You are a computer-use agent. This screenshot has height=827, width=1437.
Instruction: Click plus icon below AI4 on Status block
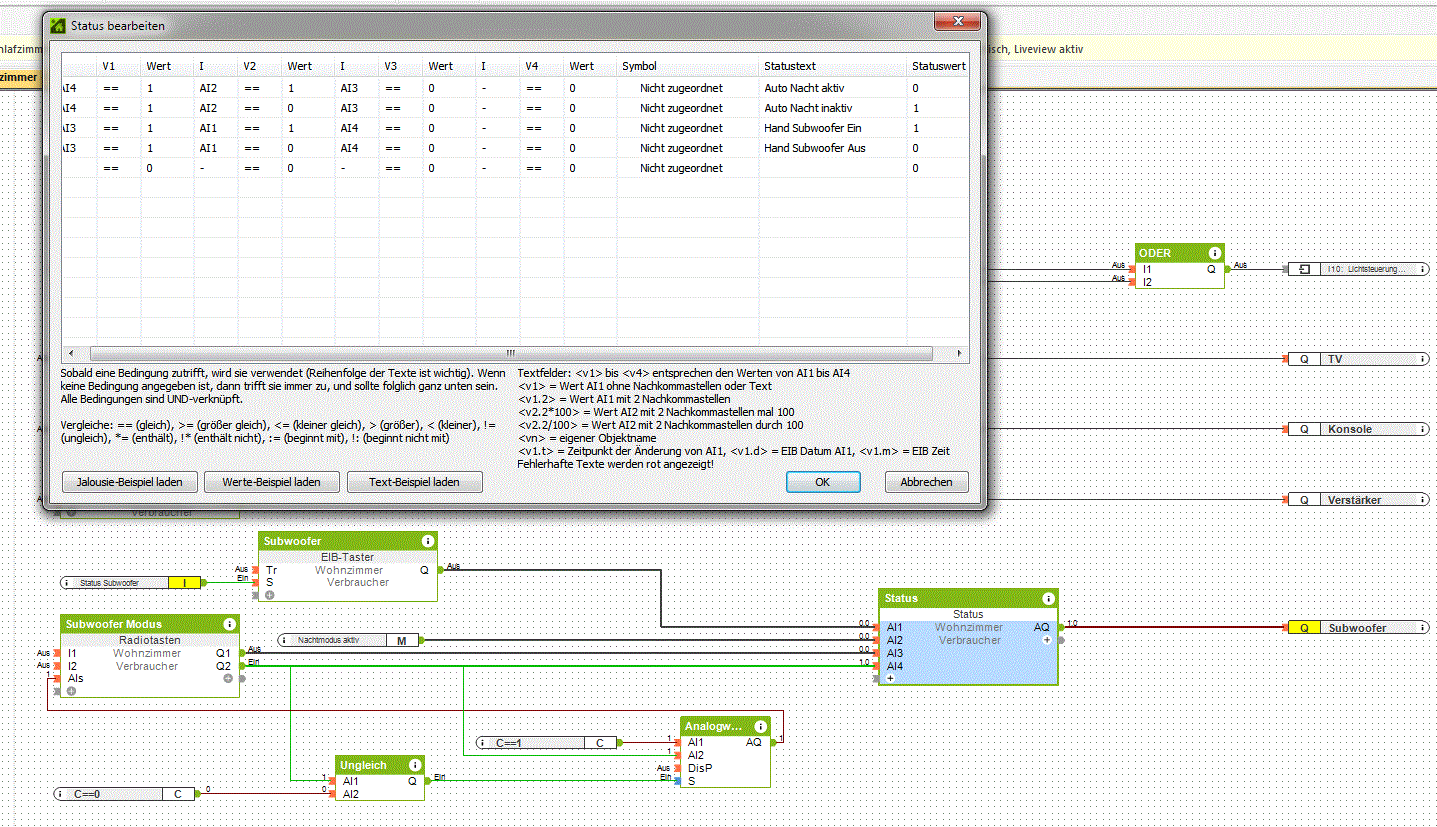click(x=890, y=678)
